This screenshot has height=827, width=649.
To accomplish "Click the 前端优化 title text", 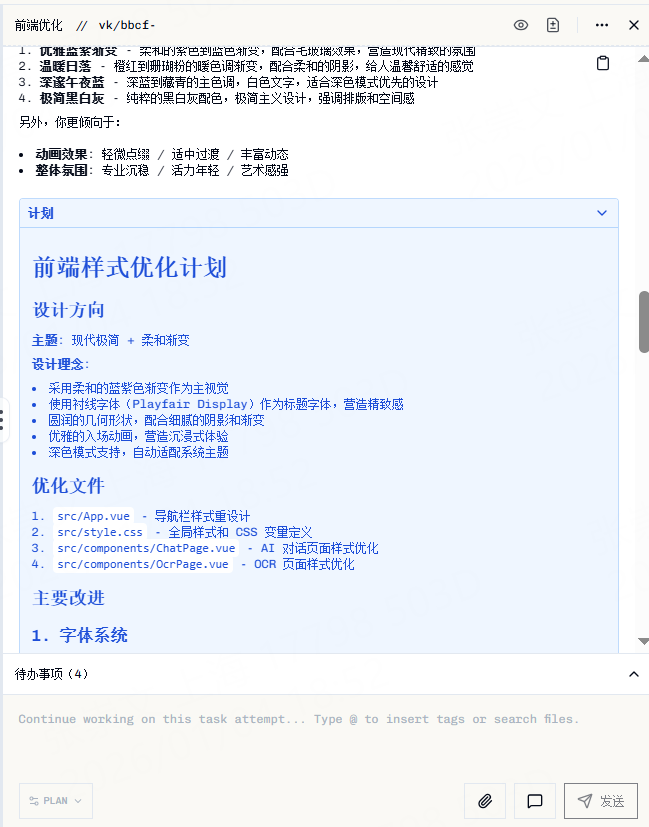I will click(38, 25).
